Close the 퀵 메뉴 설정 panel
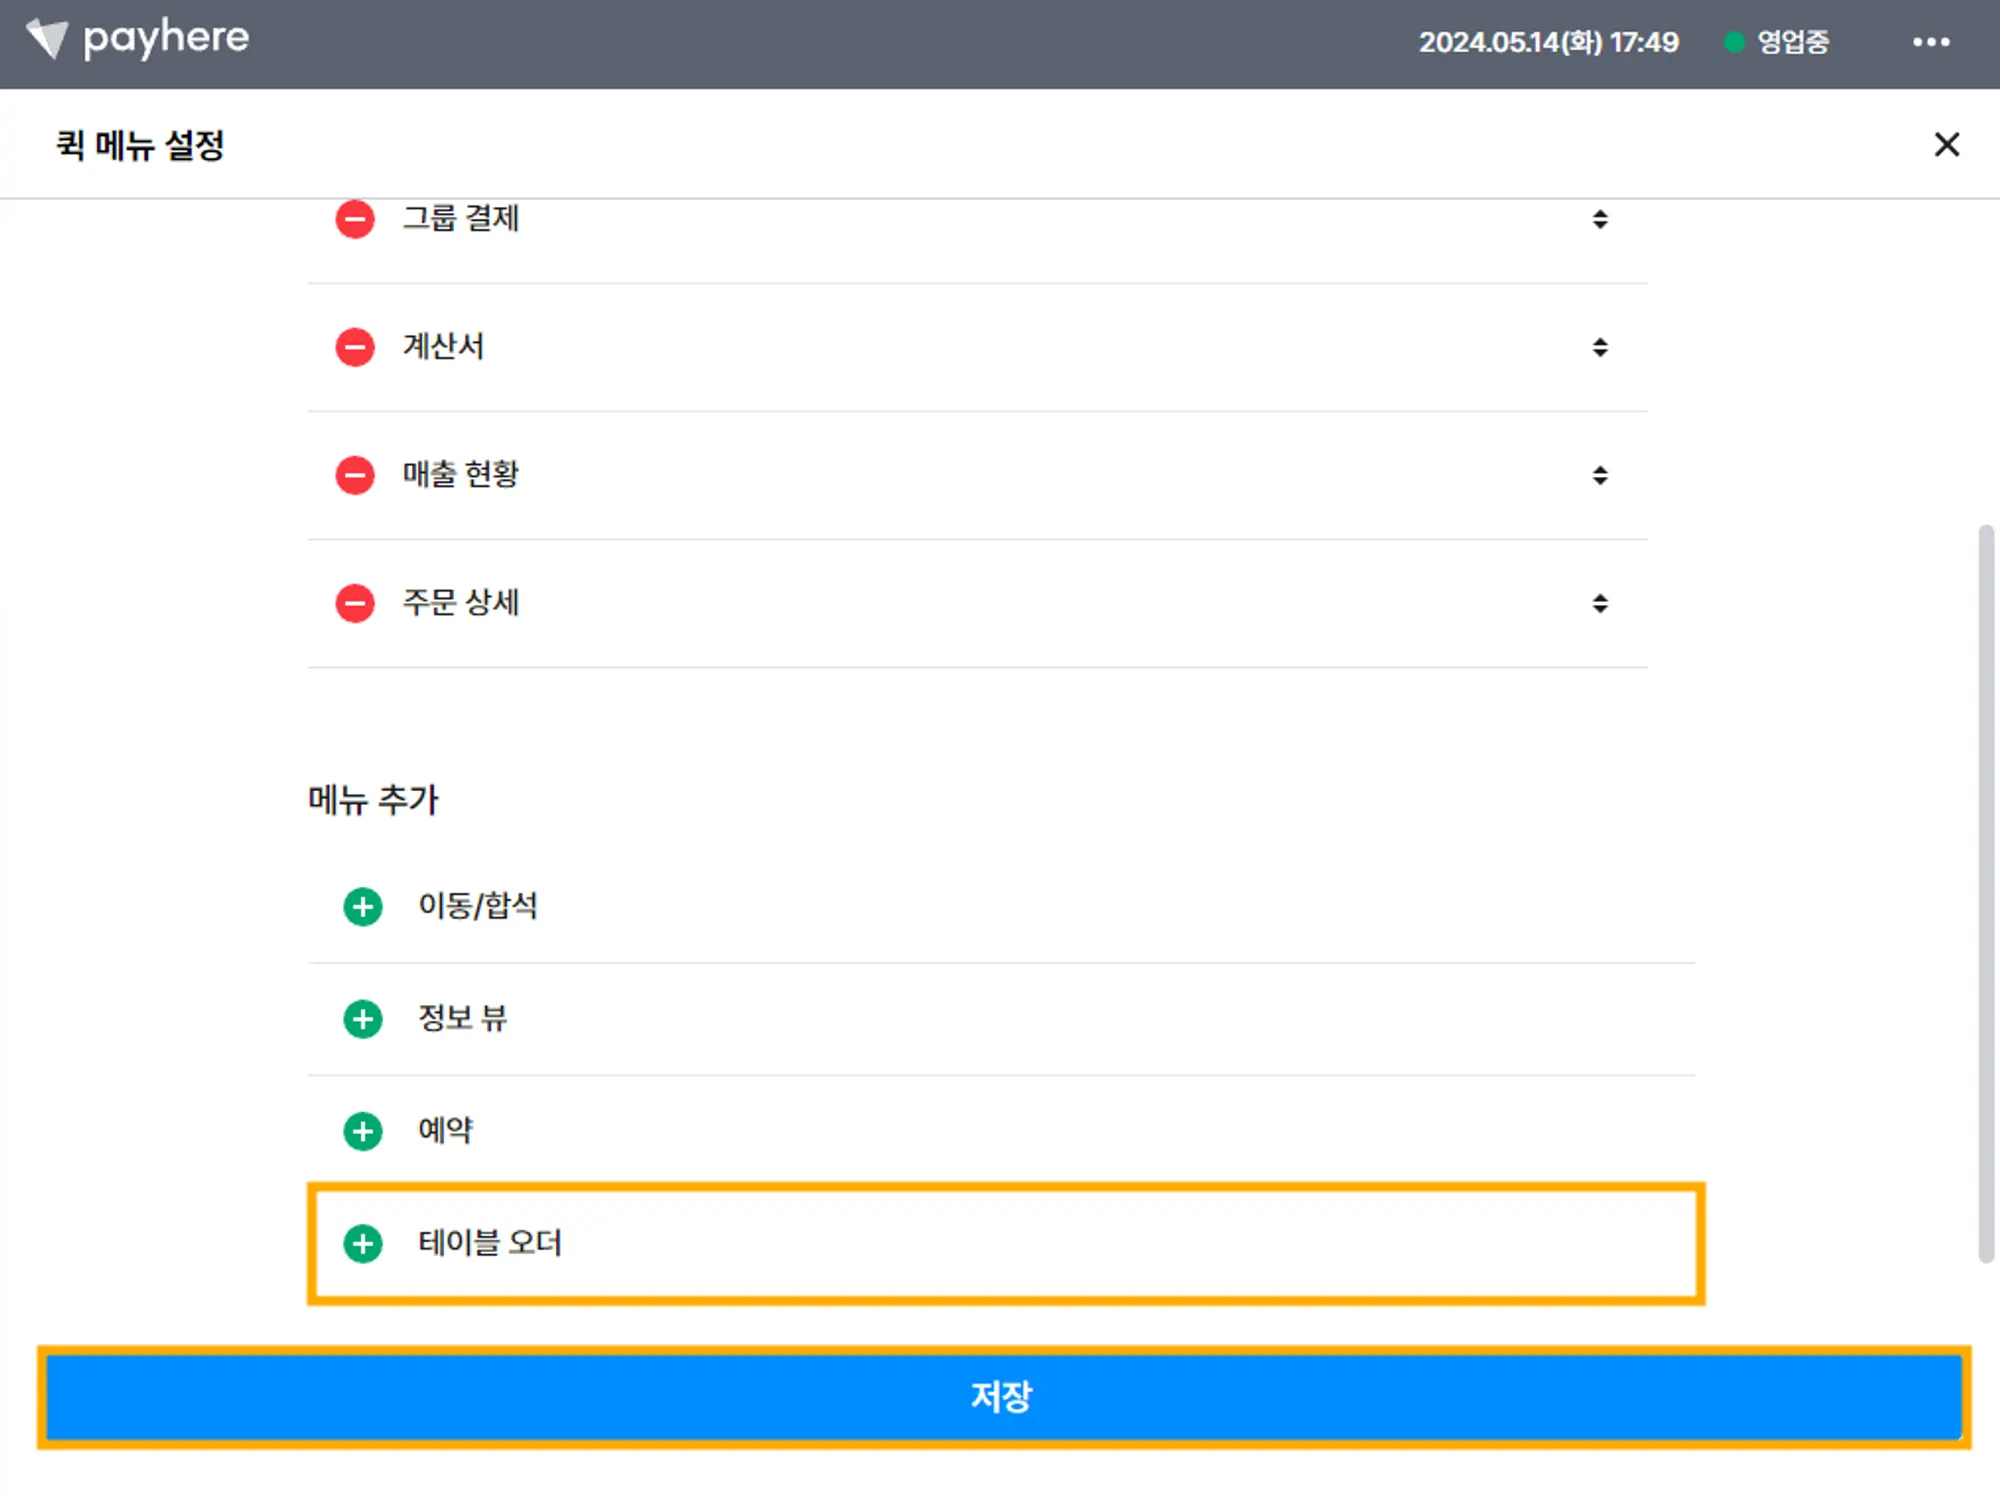 coord(1946,145)
